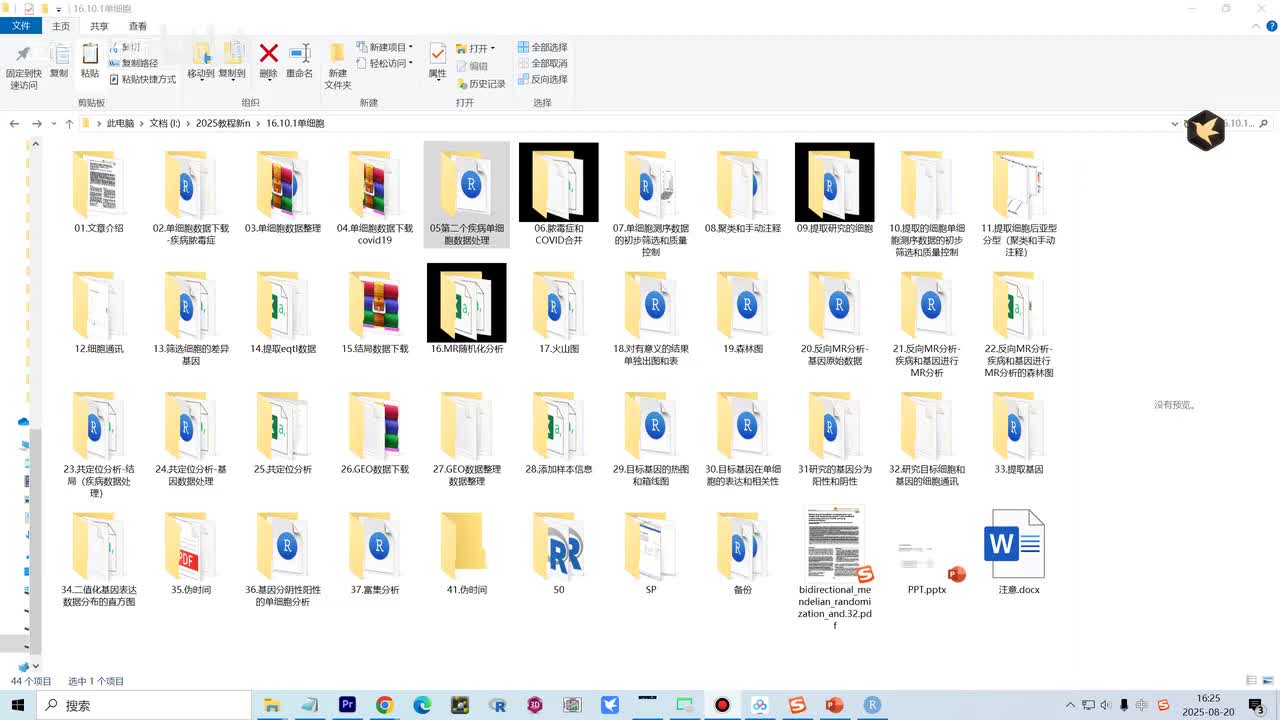Select the 04.单细胞数据下载covid19 folder
Image resolution: width=1280 pixels, height=720 pixels.
[x=375, y=197]
